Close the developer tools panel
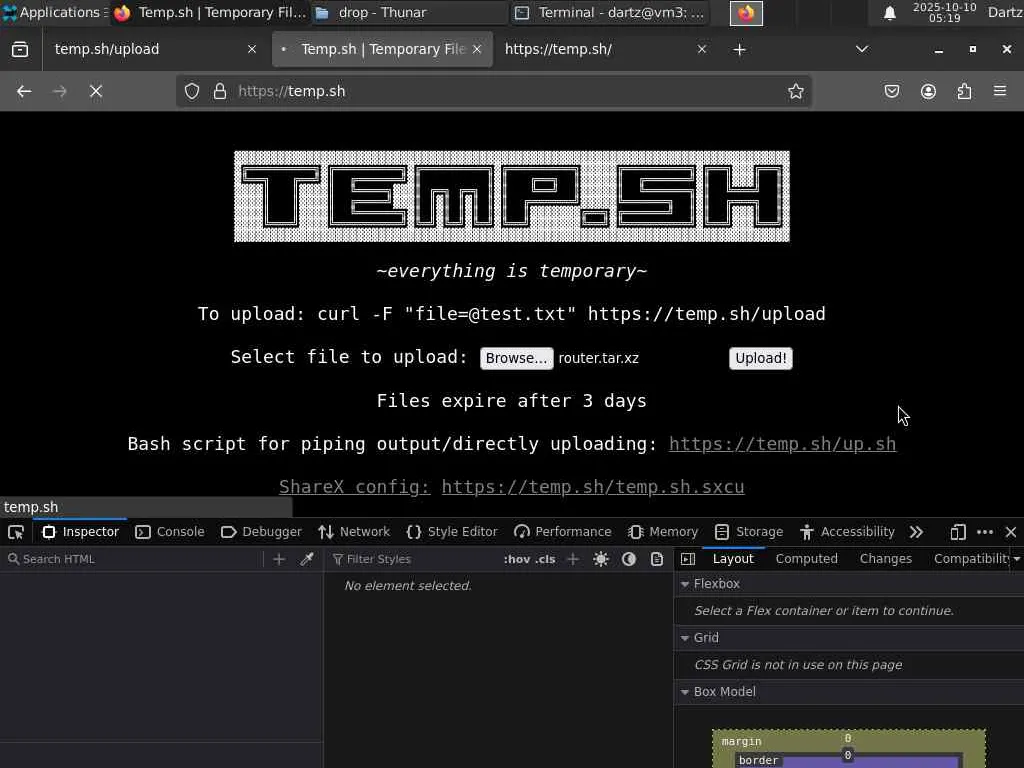 coord(1011,532)
